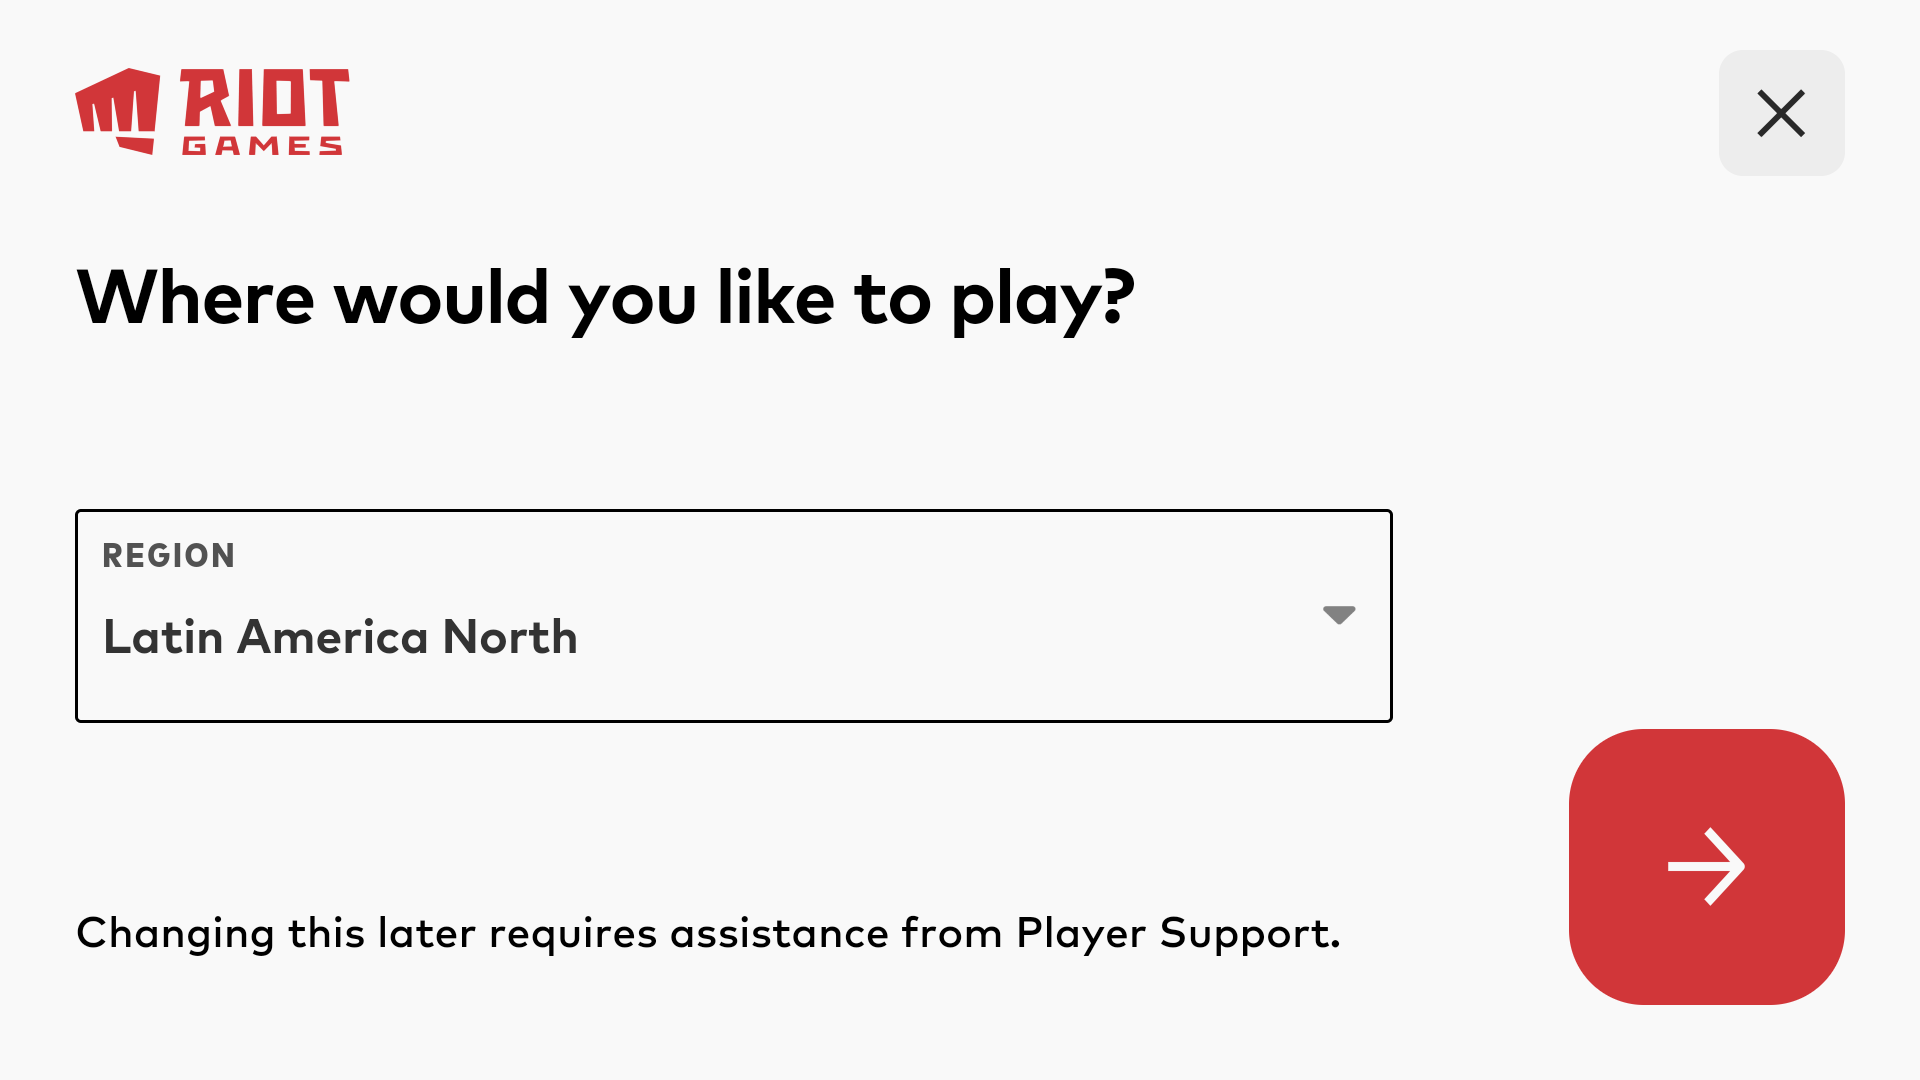Click the word "play?" in the heading
This screenshot has height=1080, width=1920.
click(x=1042, y=298)
